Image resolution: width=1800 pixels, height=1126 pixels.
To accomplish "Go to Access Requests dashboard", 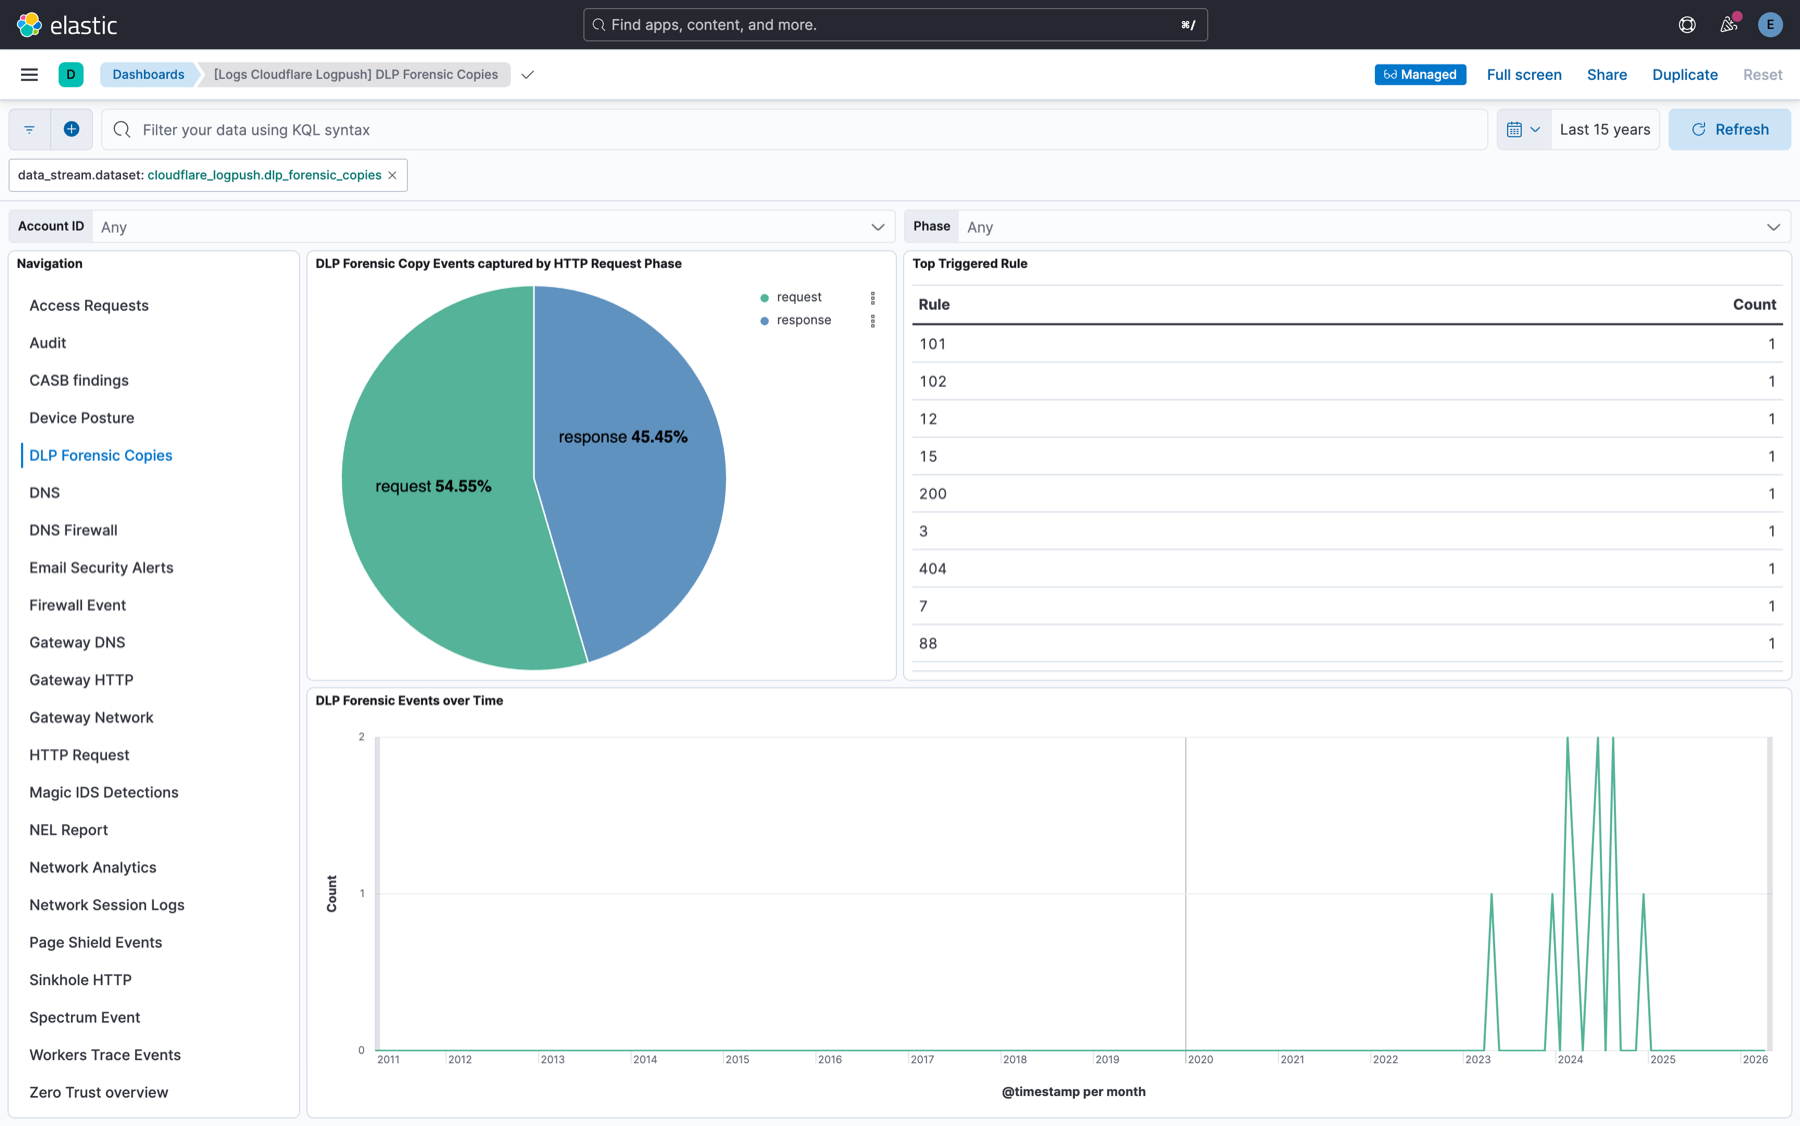I will 89,305.
